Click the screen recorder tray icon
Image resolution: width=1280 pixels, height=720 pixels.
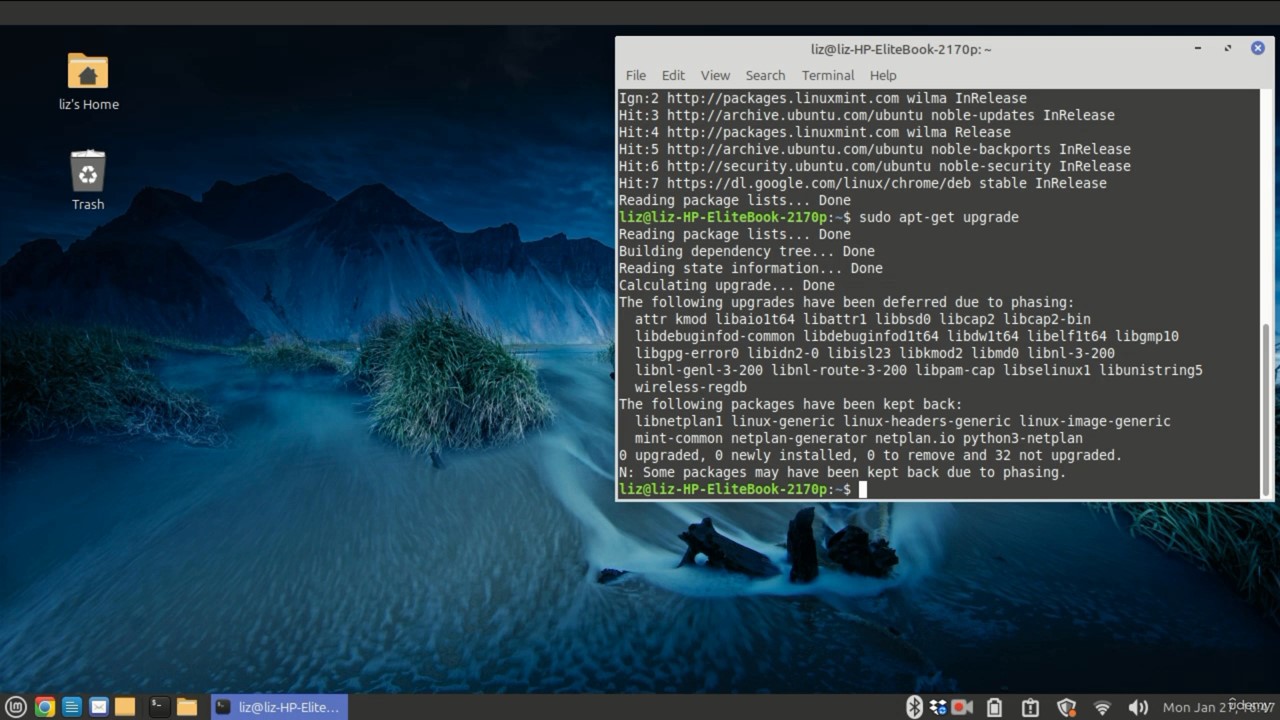[x=962, y=707]
